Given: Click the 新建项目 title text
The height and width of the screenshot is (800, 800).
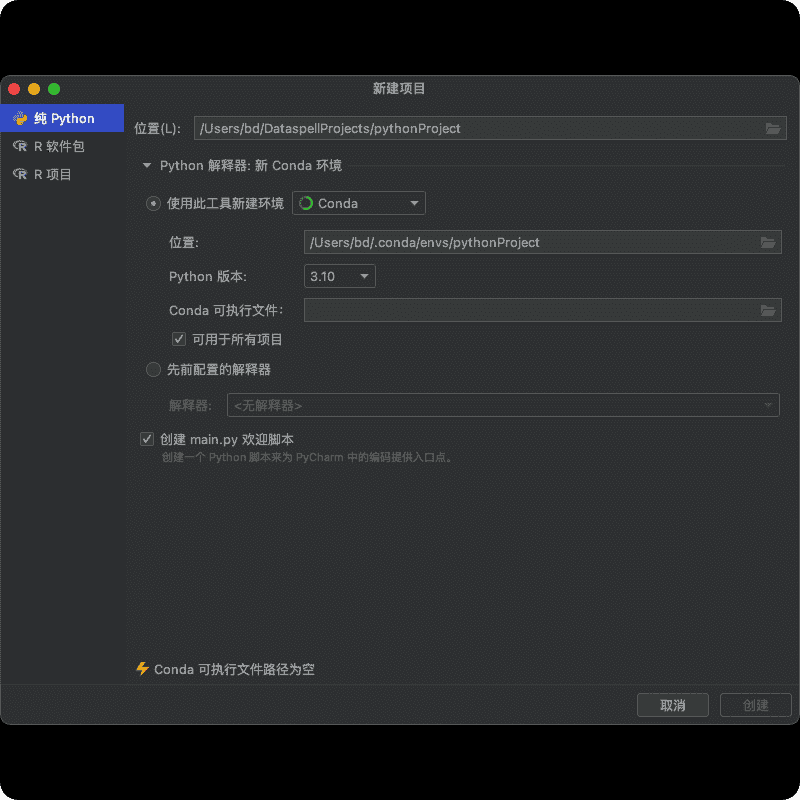Looking at the screenshot, I should pos(398,89).
